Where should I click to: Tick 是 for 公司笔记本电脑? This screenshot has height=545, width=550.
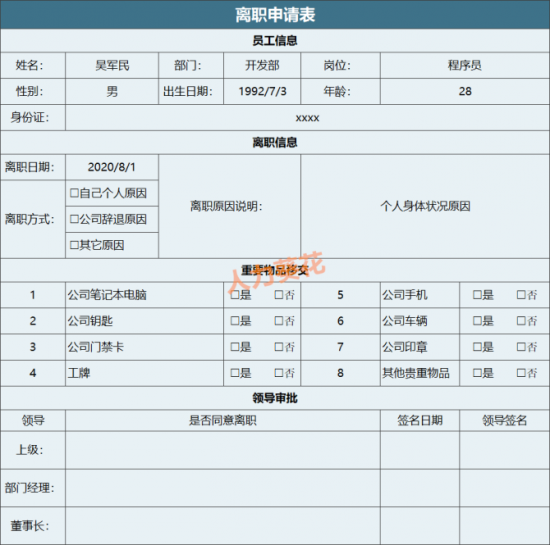click(x=235, y=295)
